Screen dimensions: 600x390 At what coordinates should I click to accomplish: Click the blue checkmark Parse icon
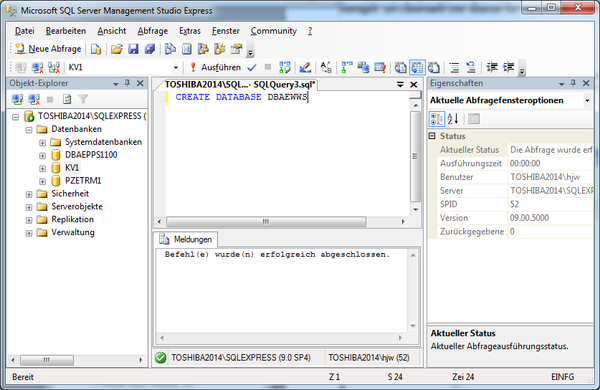[252, 68]
